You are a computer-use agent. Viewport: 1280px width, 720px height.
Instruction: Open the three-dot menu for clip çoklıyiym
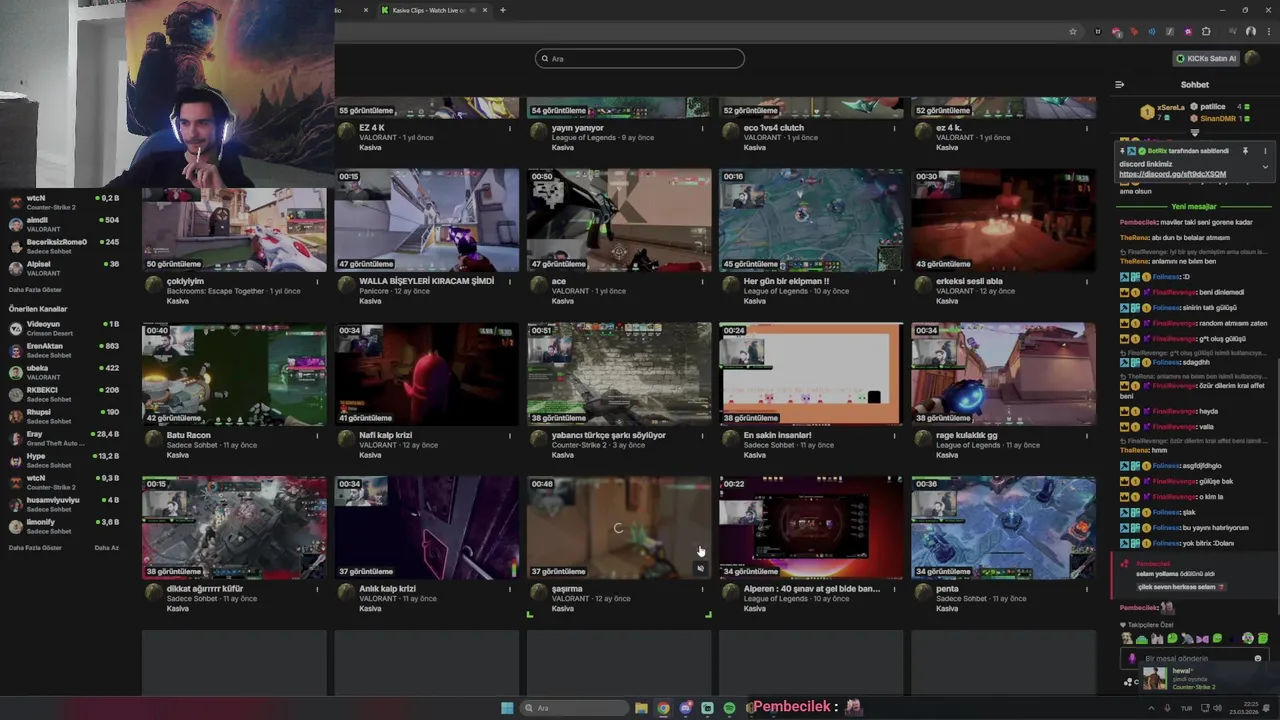pyautogui.click(x=318, y=282)
